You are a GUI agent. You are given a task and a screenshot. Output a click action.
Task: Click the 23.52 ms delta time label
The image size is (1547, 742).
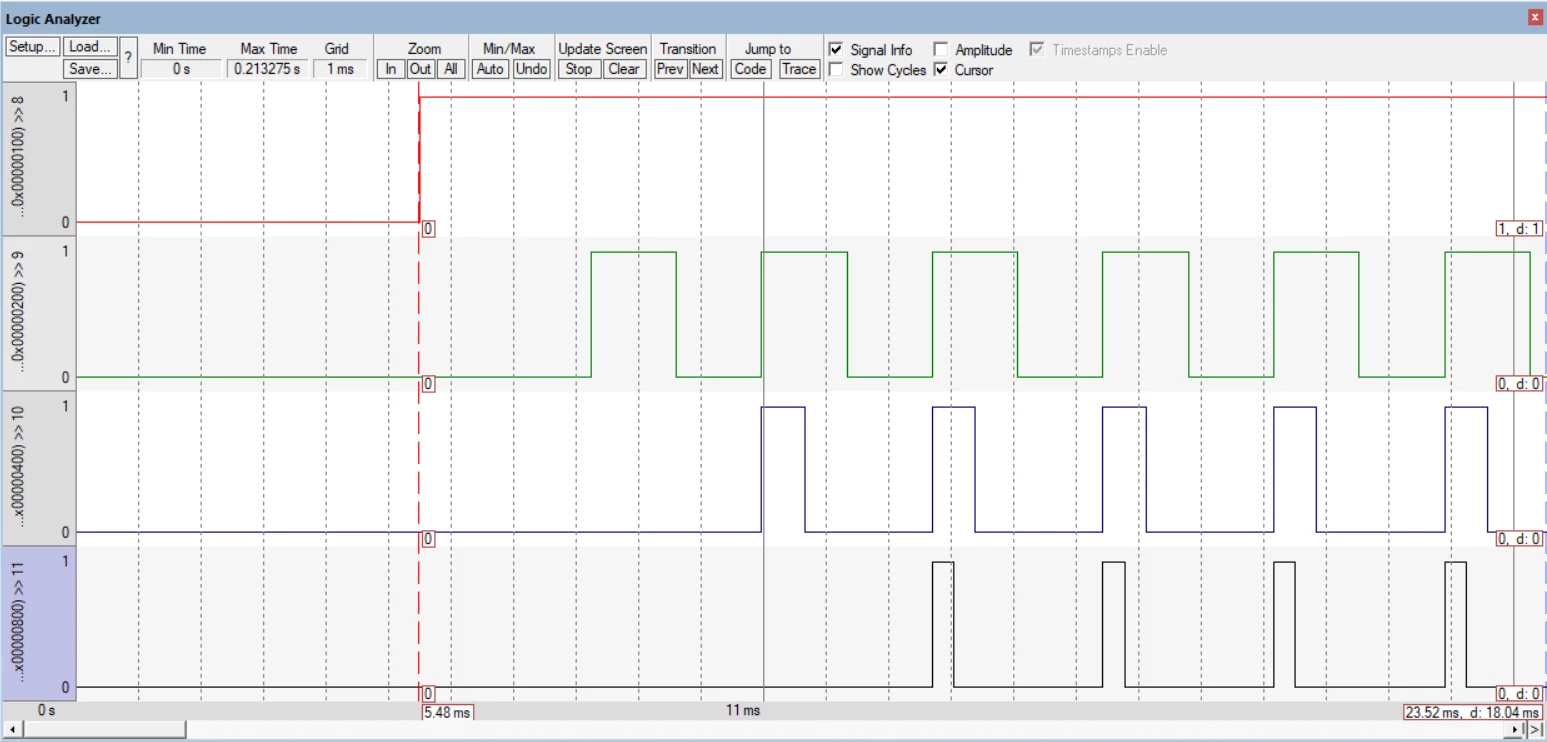(1473, 713)
